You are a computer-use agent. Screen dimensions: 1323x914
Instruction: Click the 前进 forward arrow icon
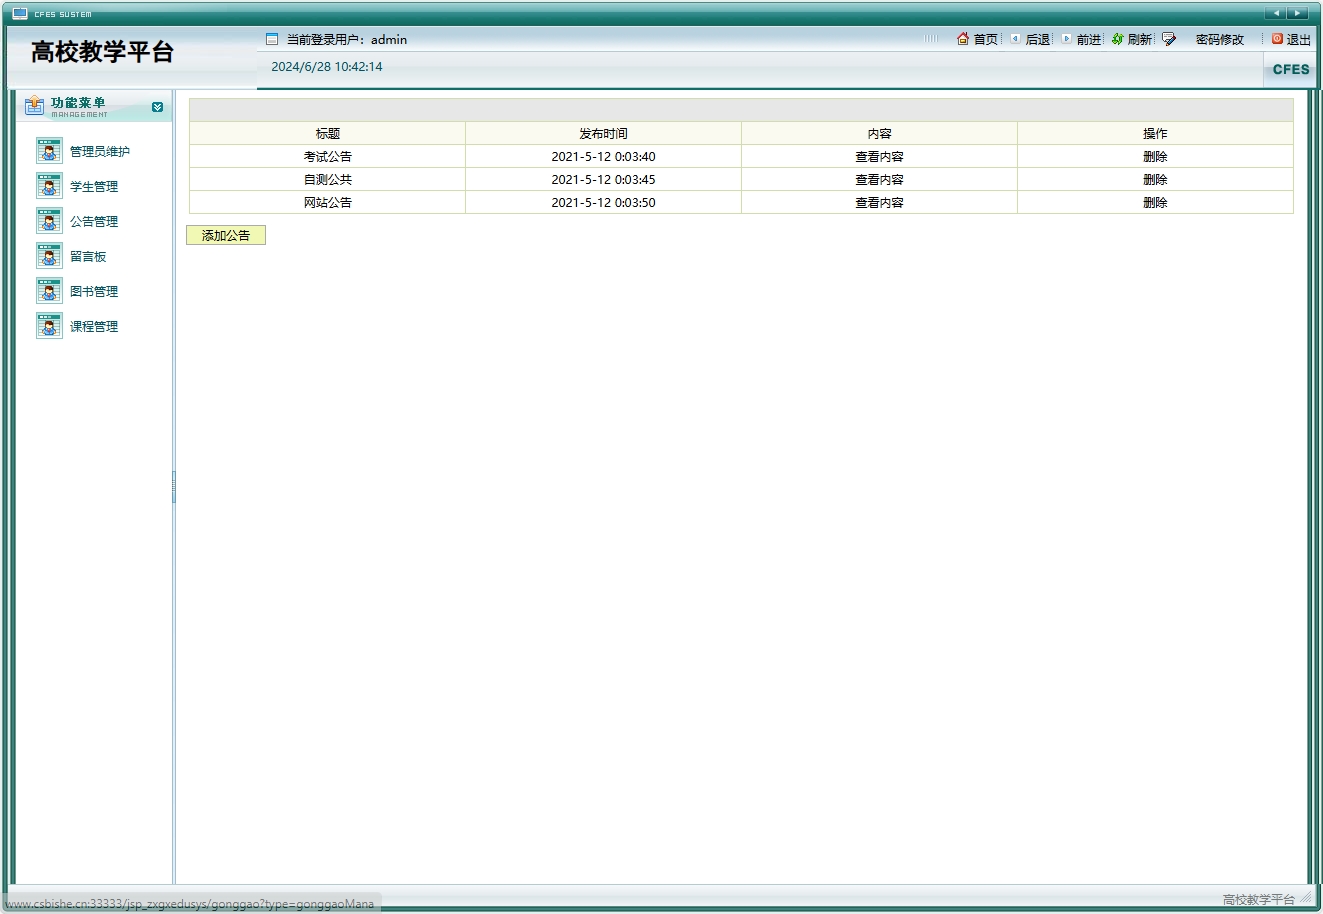tap(1066, 39)
